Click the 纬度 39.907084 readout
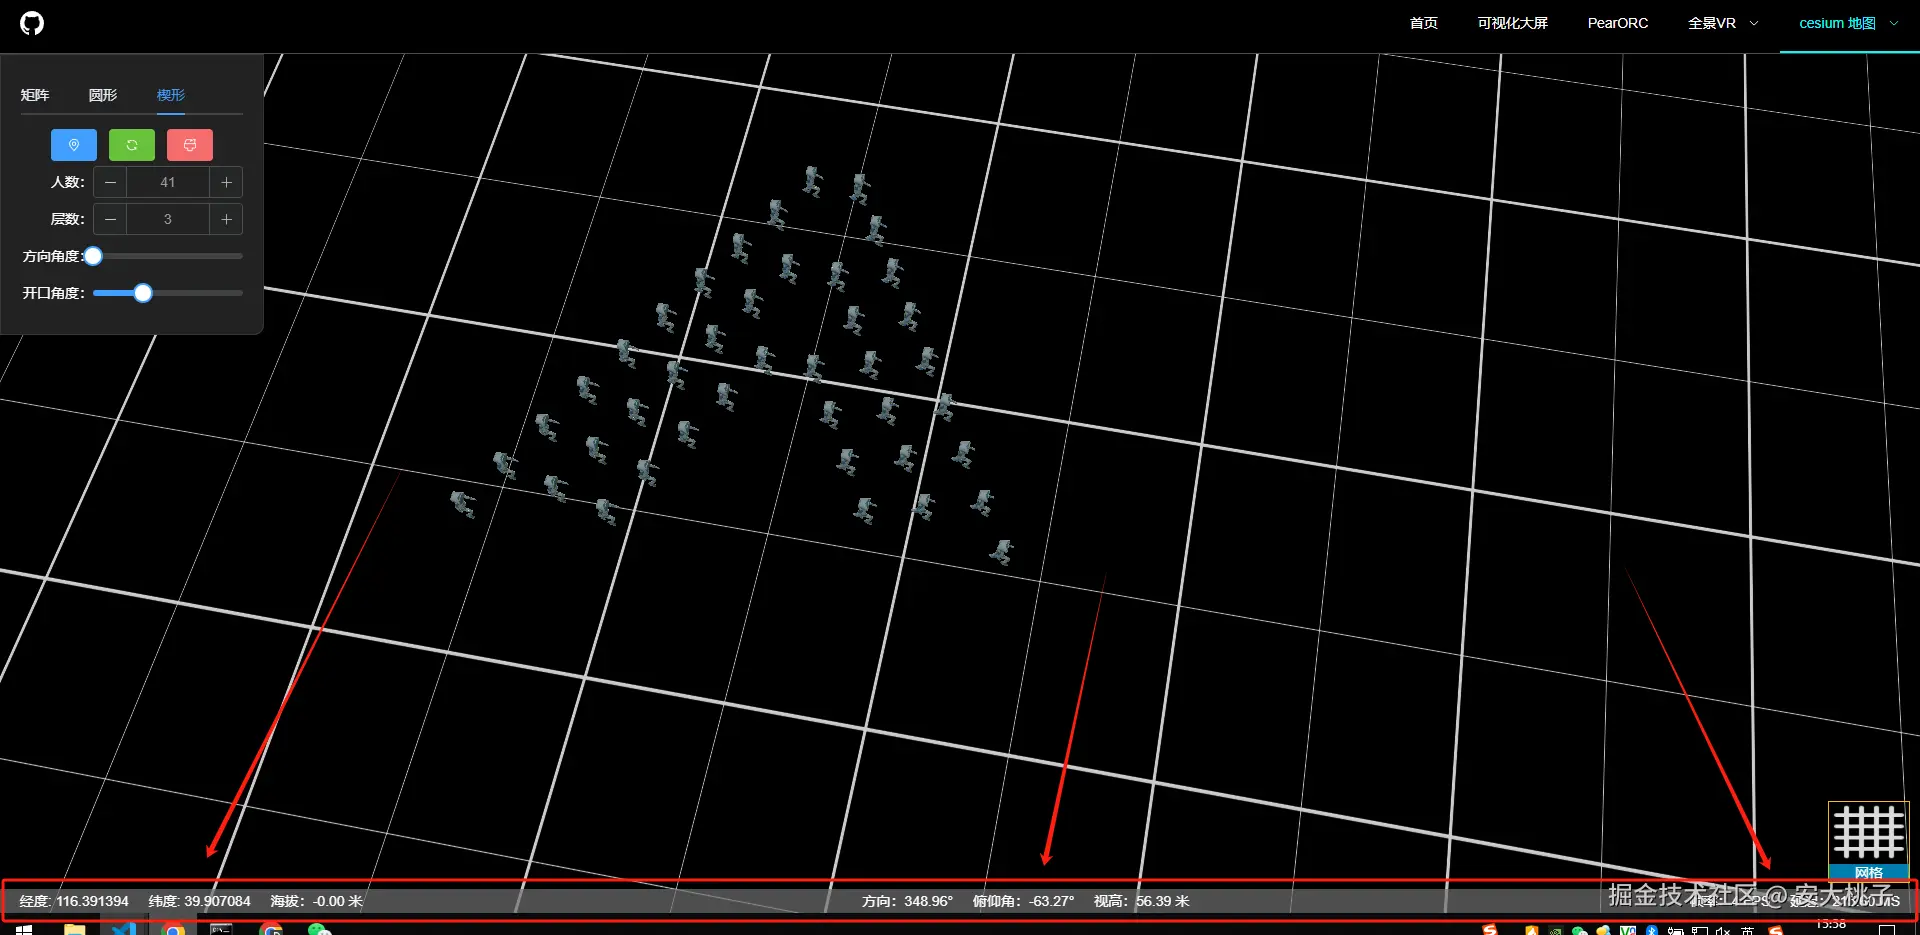The image size is (1920, 935). (200, 901)
